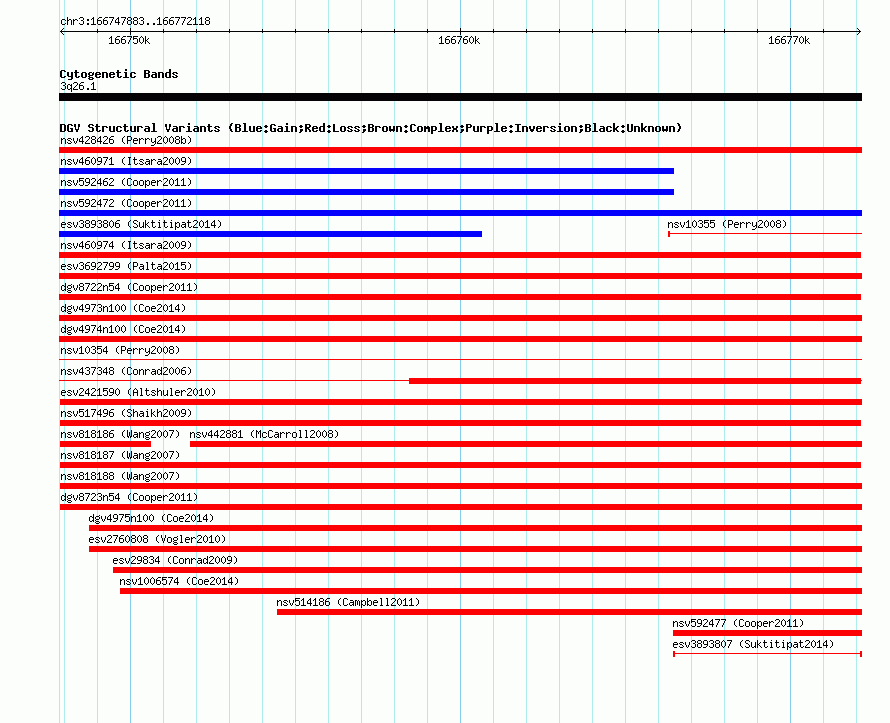This screenshot has width=890, height=723.
Task: Click the dgv4973n100 (Coe2014) label
Action: (x=123, y=308)
